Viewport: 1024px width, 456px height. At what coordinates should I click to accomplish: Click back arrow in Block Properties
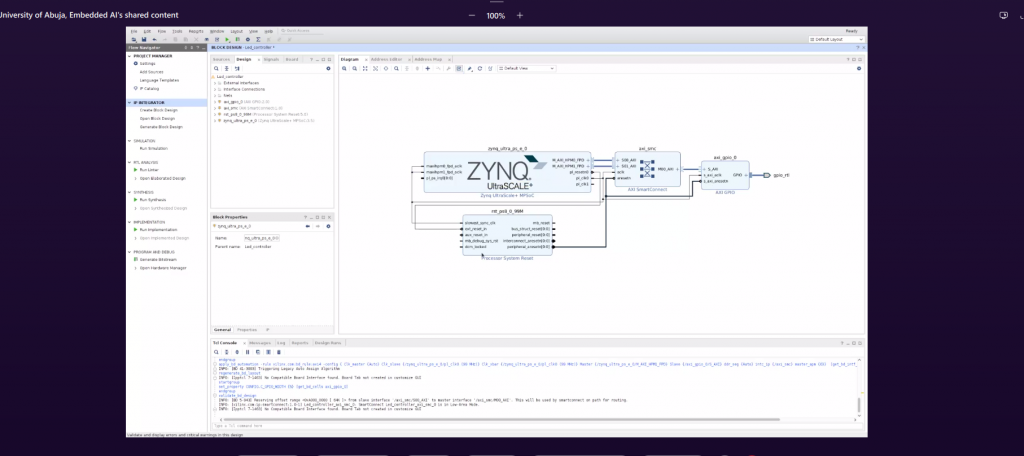pos(308,226)
